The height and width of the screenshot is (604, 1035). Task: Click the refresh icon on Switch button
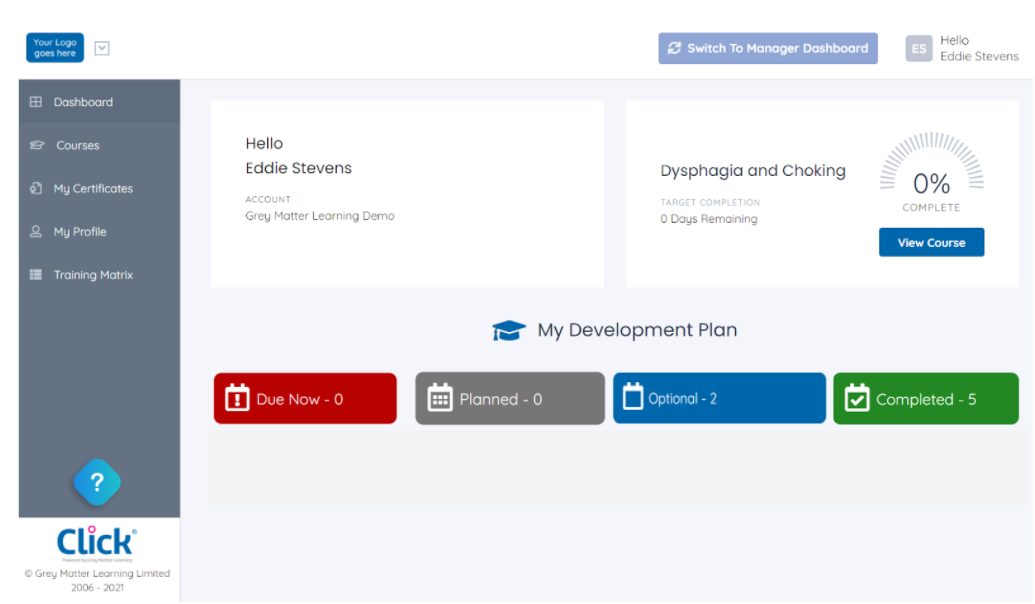pyautogui.click(x=674, y=48)
